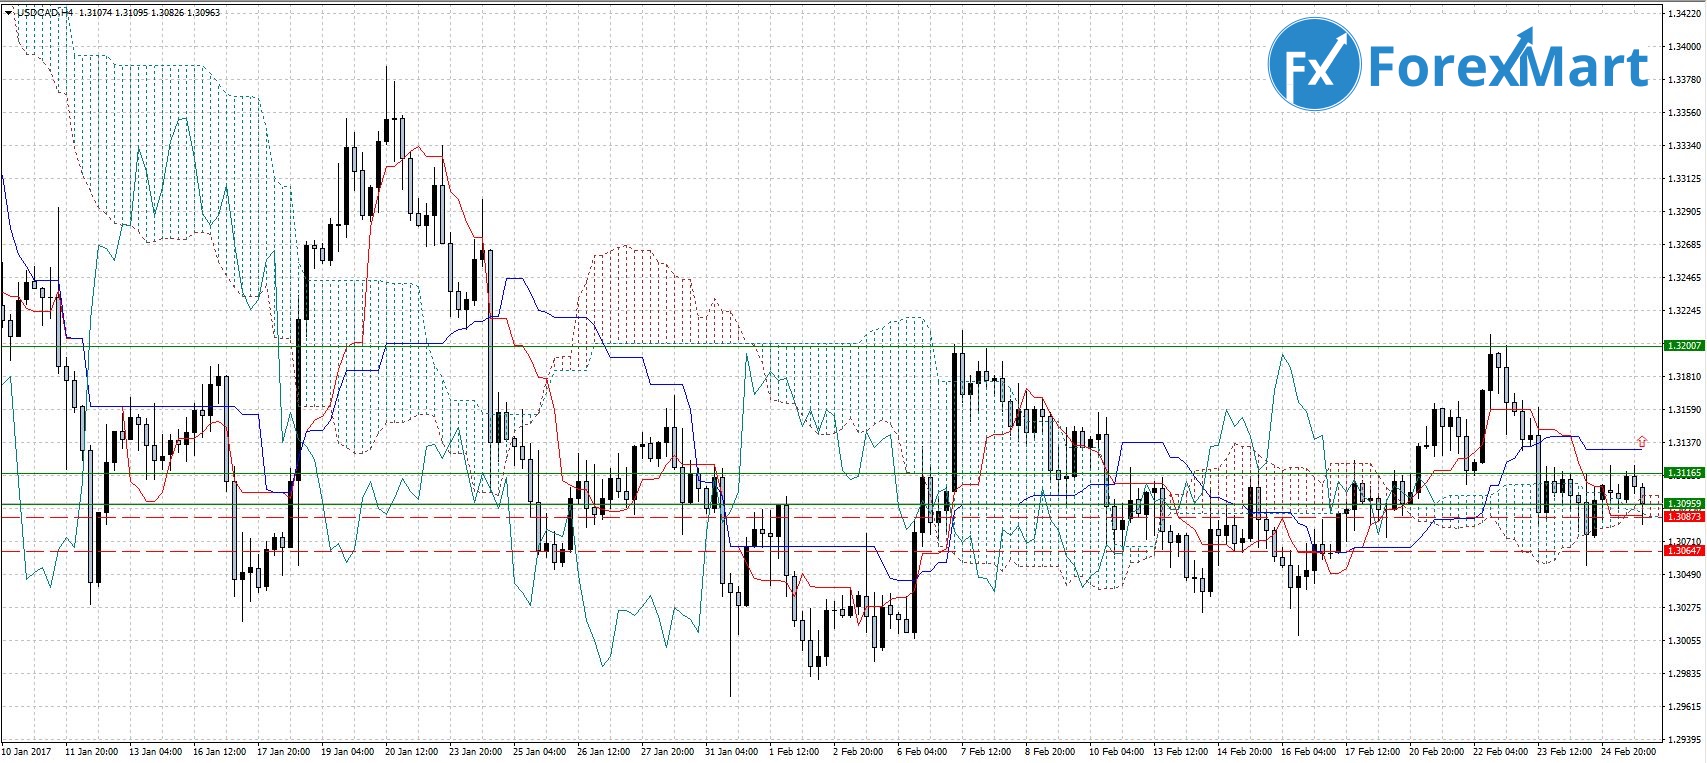Click the ForexMart FX circle logo
Image resolution: width=1707 pixels, height=763 pixels.
point(1314,65)
